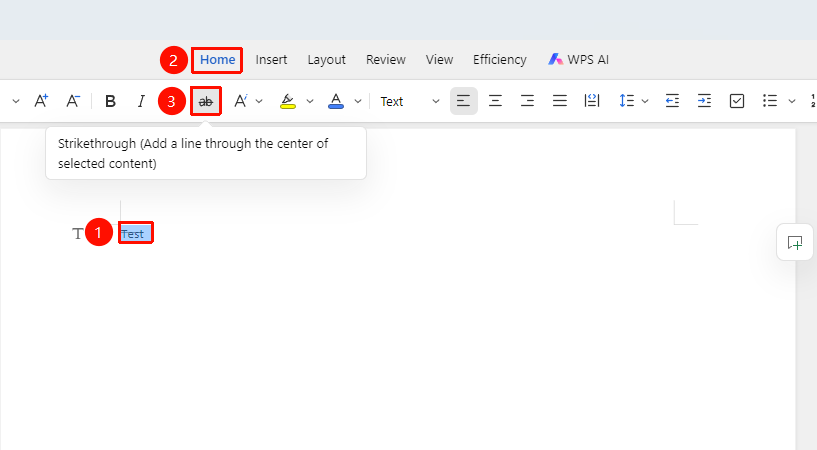The width and height of the screenshot is (817, 450).
Task: Decrease font size with the A- icon
Action: tap(73, 101)
